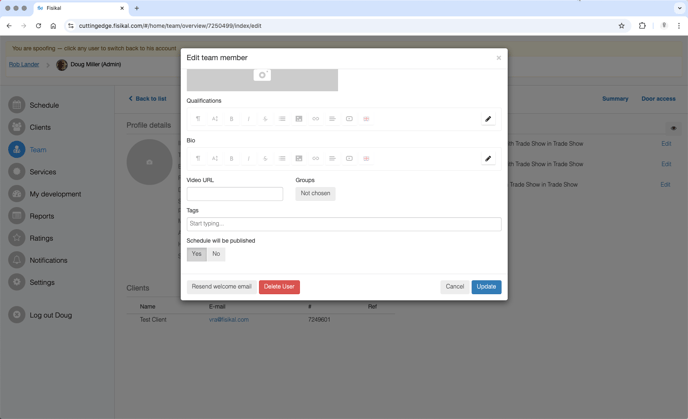Screen dimensions: 688x419
Task: Click the client number 7249601
Action: 319,320
